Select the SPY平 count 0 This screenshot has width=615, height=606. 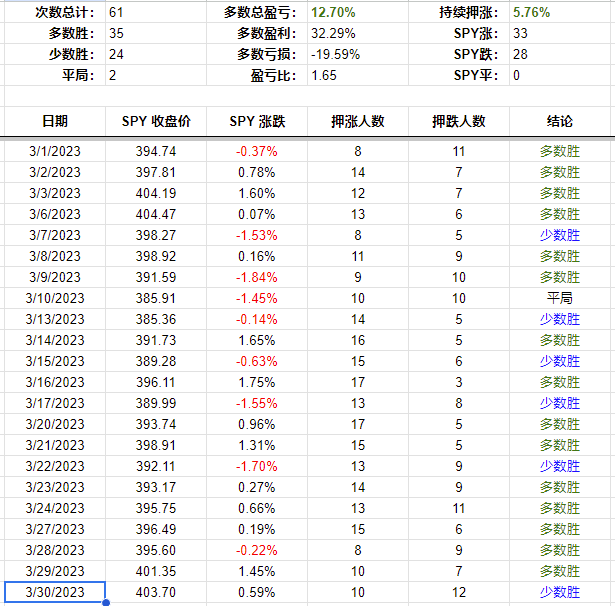point(560,75)
